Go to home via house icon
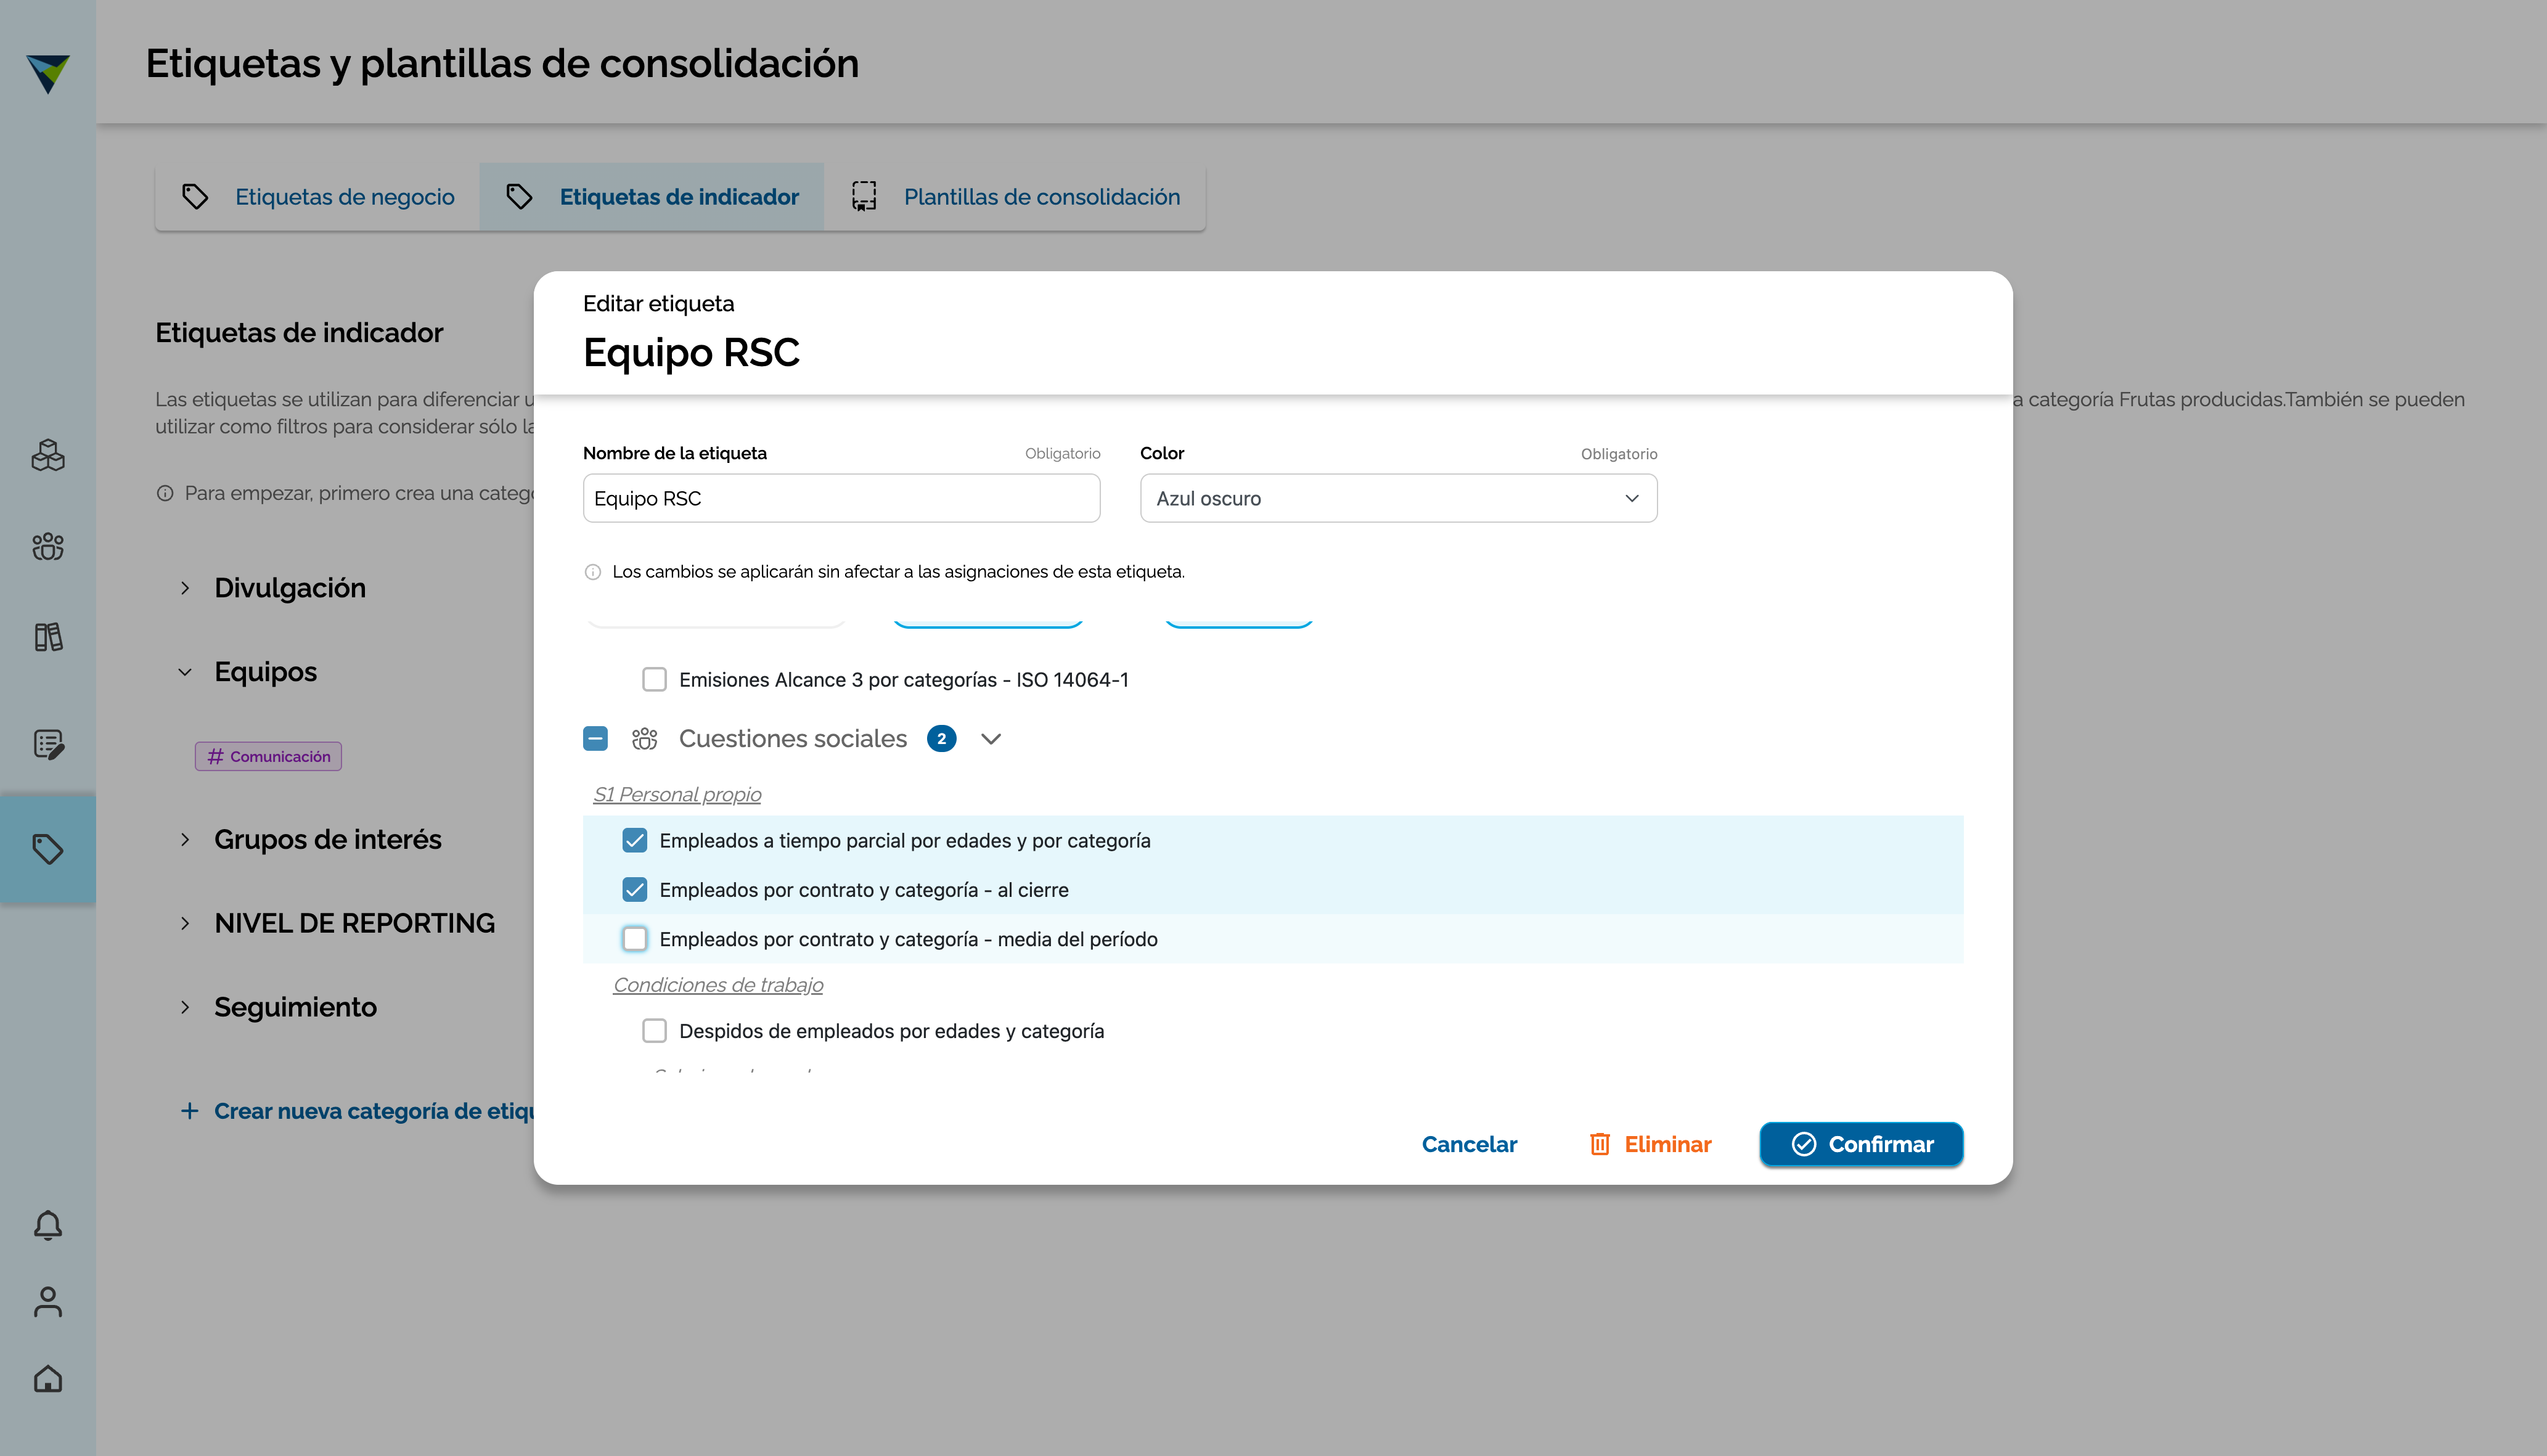 48,1379
